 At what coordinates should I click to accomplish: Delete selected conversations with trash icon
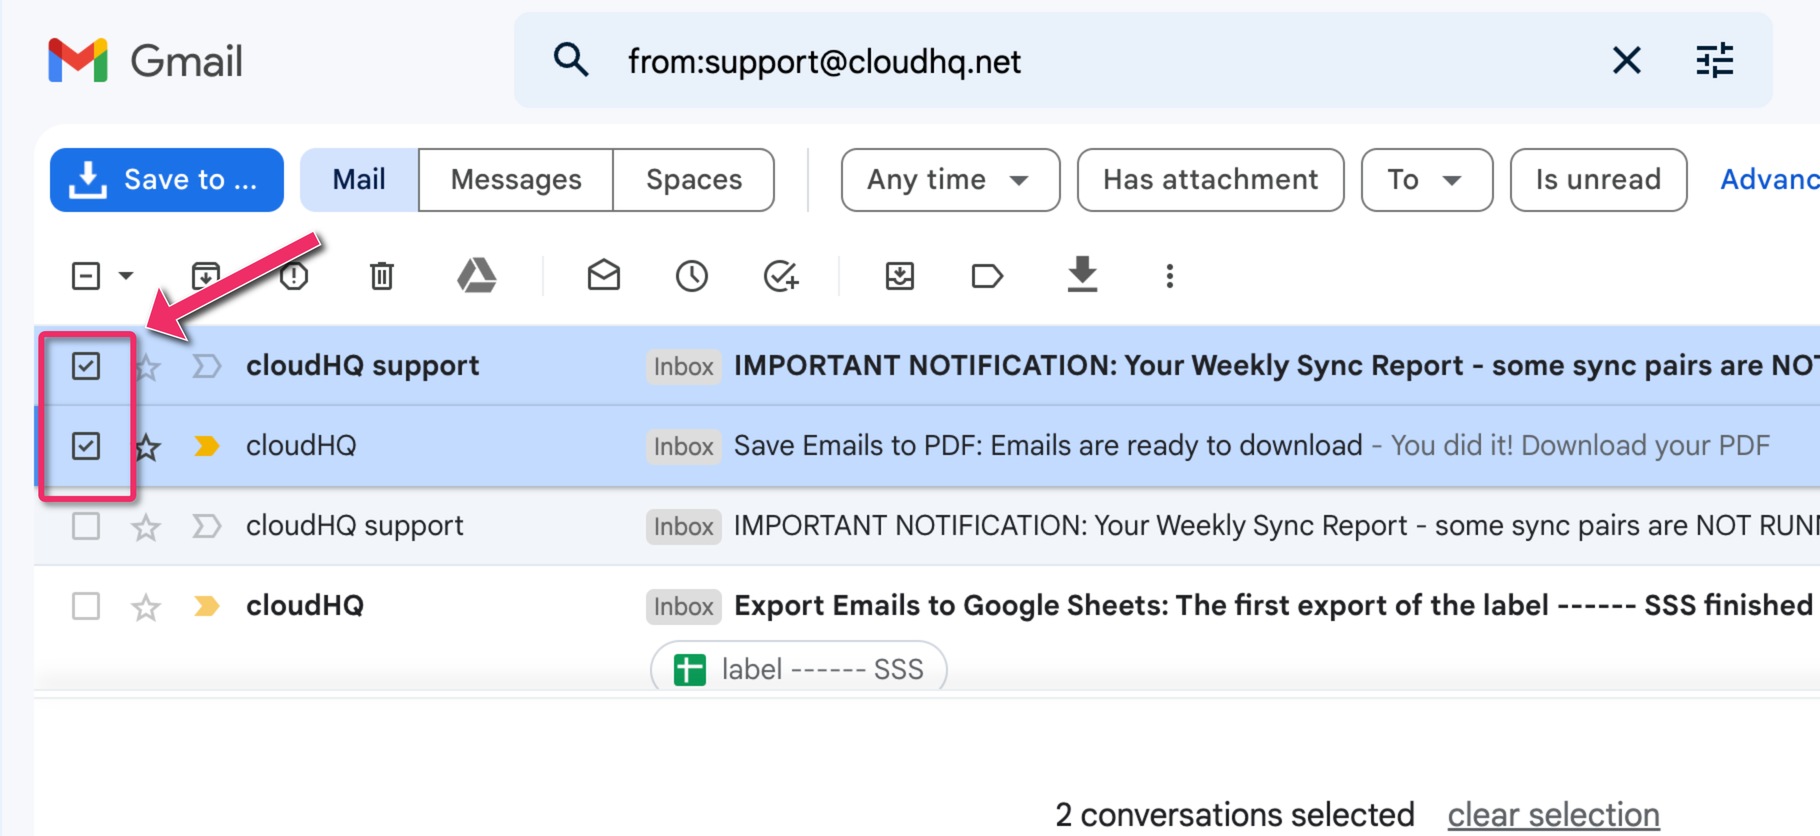[x=382, y=276]
